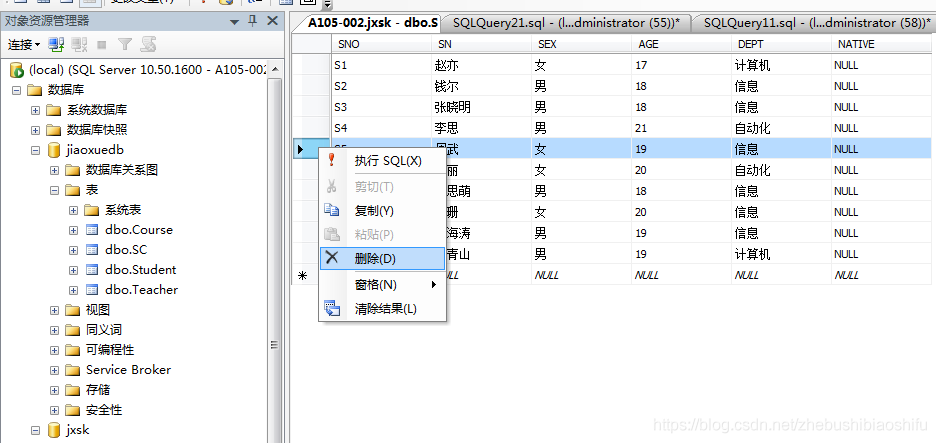Collapse the jiaoxuedb database node
The height and width of the screenshot is (443, 936).
point(35,150)
